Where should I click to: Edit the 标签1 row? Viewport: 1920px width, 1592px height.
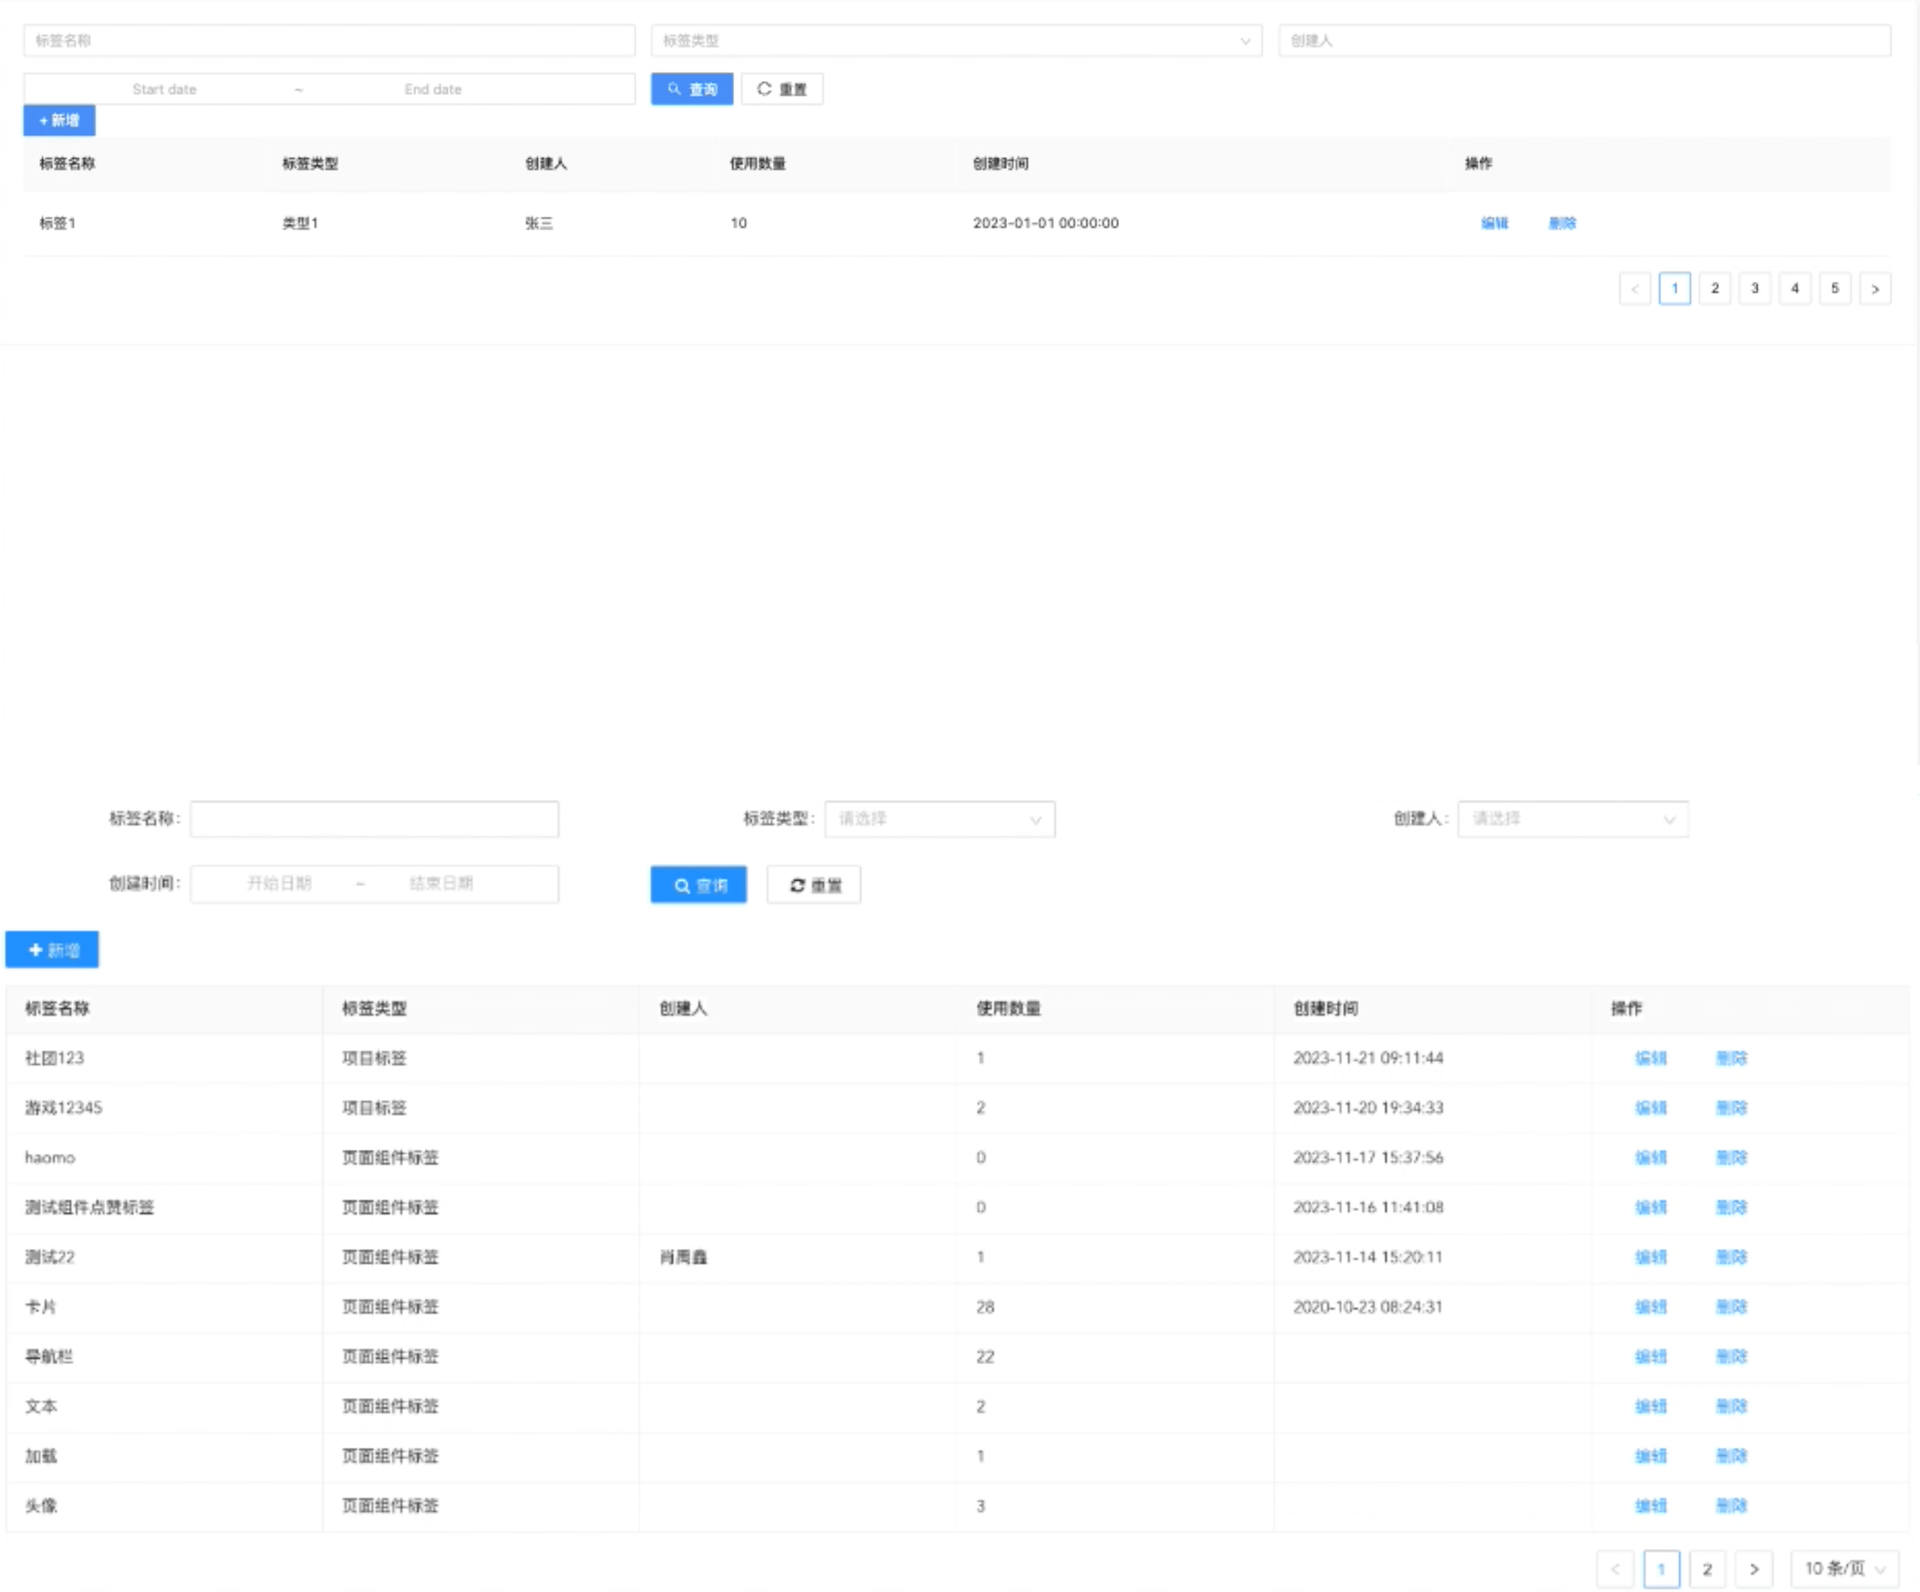click(1494, 223)
